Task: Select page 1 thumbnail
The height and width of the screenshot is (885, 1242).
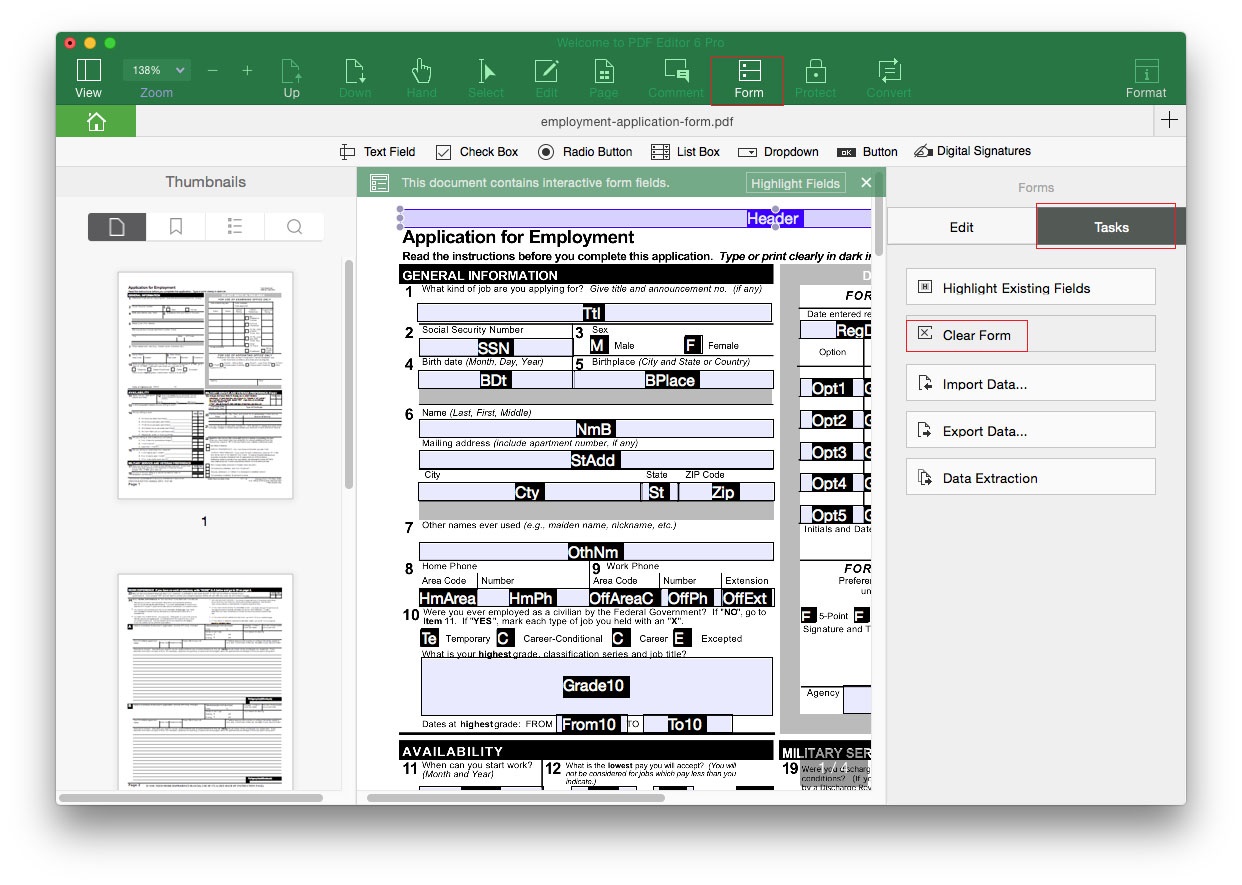Action: click(x=205, y=385)
